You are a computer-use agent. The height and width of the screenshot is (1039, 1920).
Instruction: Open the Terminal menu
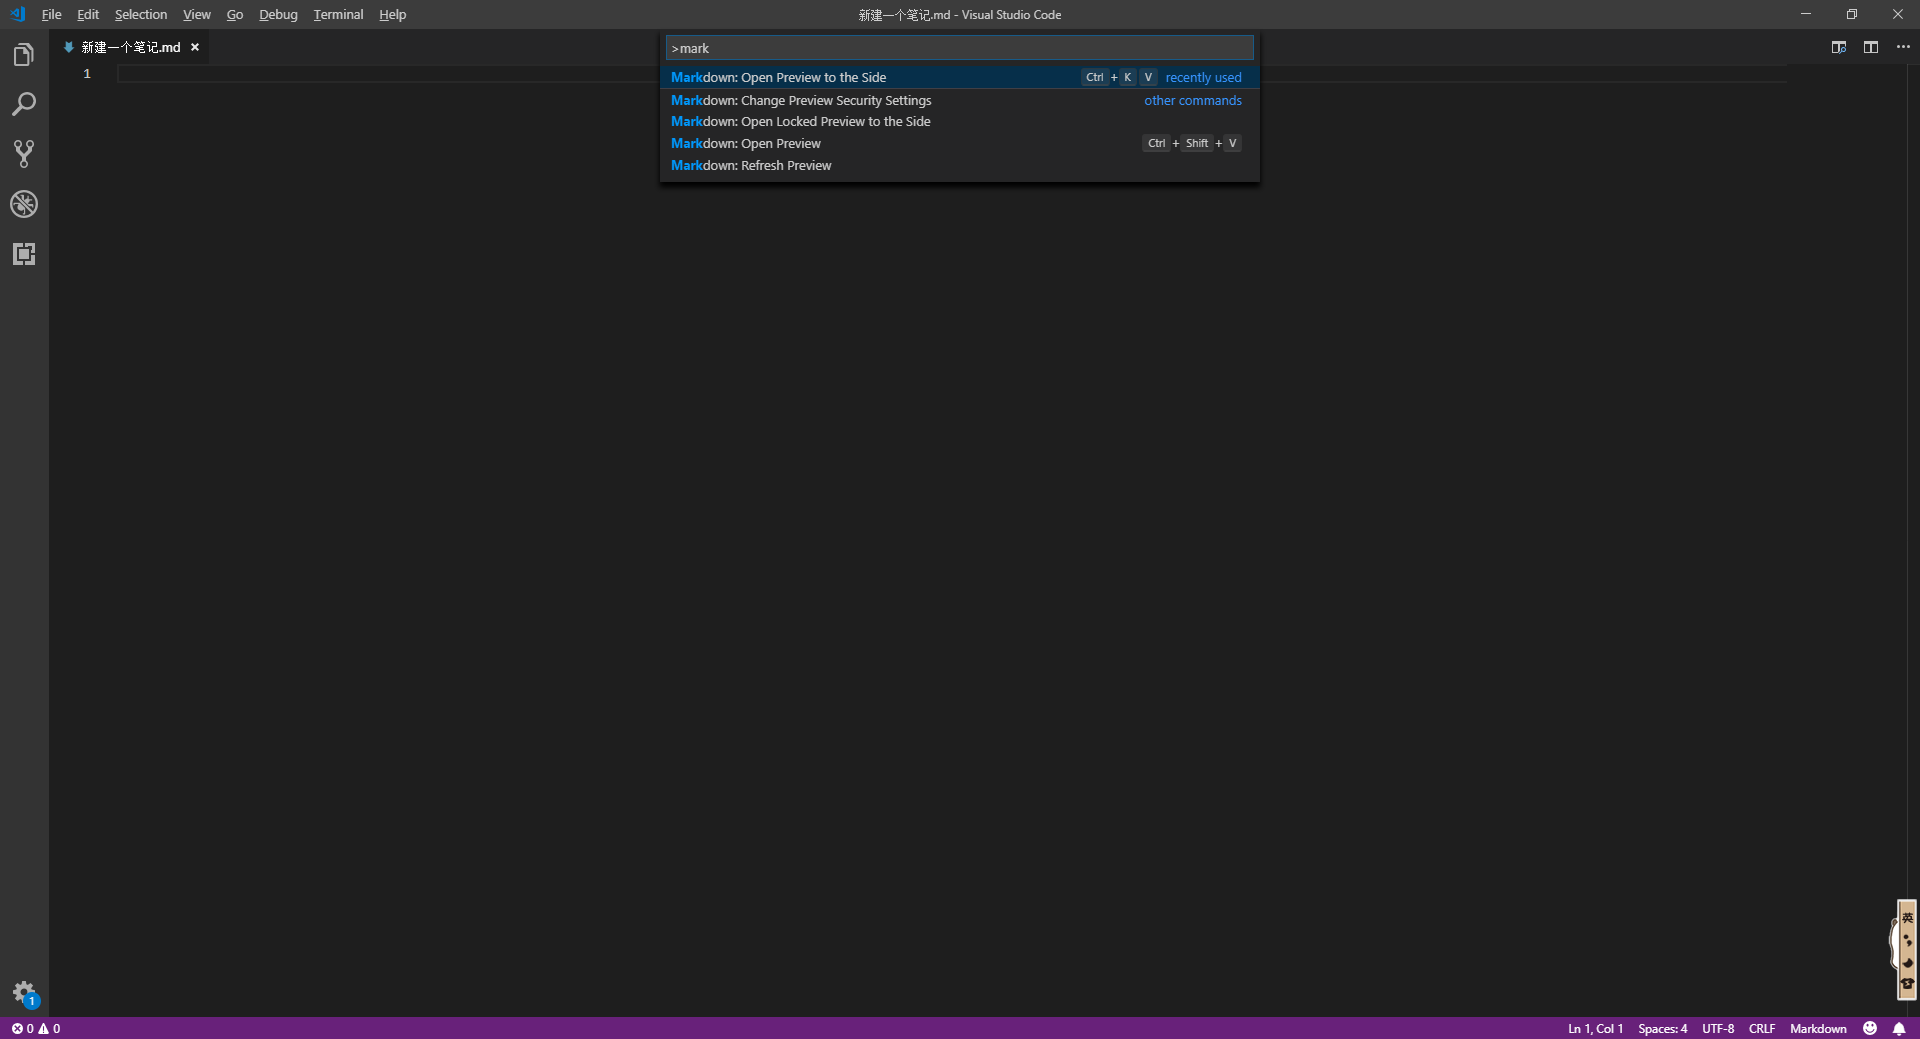coord(338,14)
